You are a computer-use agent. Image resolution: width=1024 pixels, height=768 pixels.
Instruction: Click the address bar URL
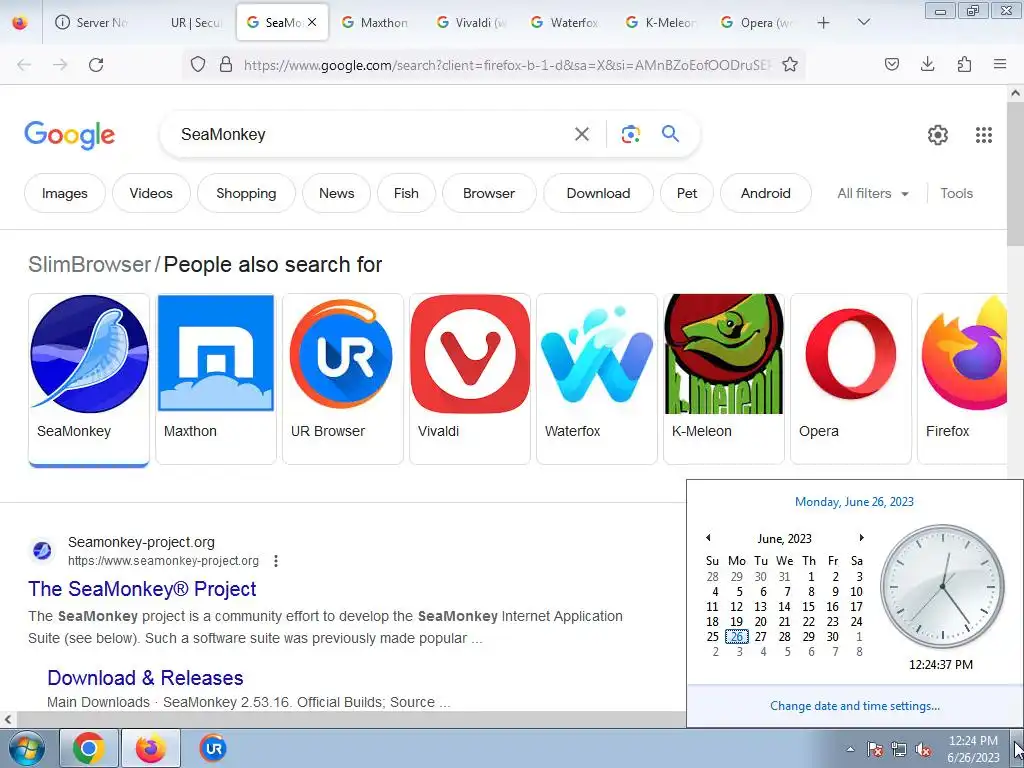coord(507,65)
